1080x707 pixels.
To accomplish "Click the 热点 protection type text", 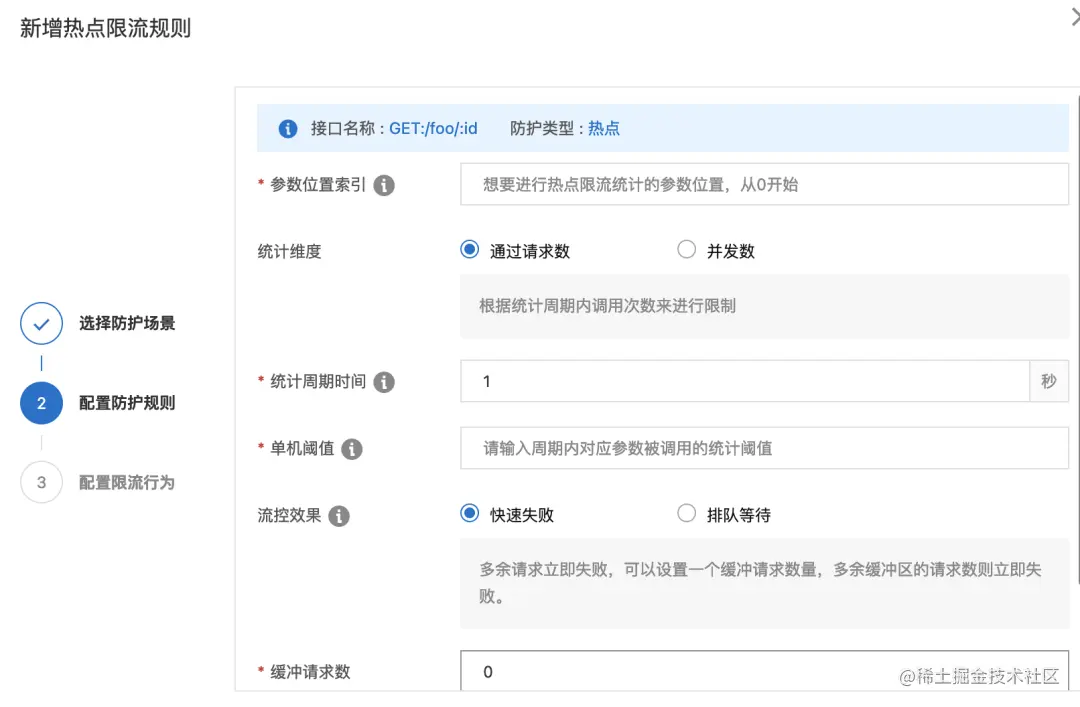I will point(603,128).
